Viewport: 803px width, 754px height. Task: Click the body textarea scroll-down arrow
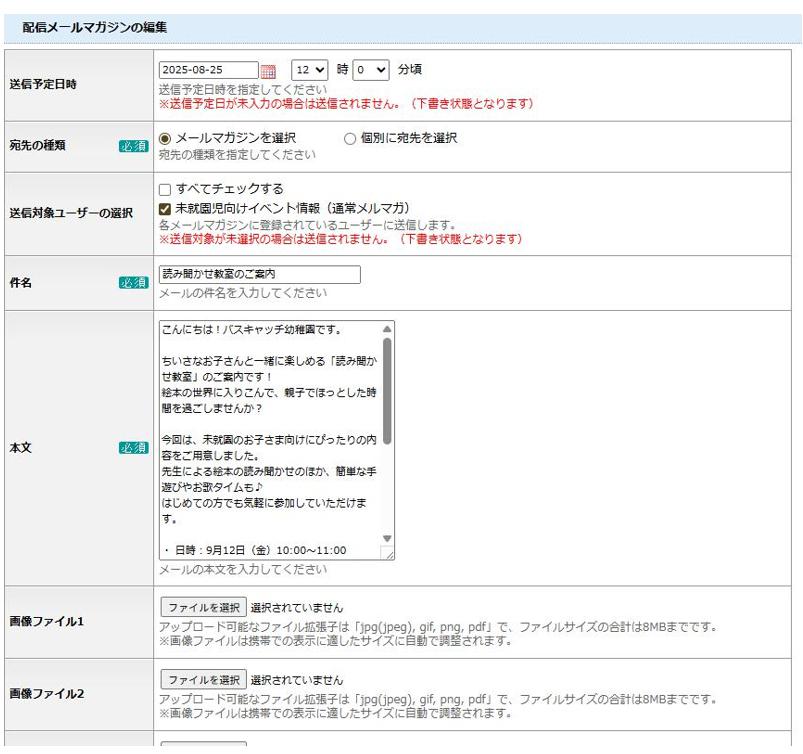[387, 538]
